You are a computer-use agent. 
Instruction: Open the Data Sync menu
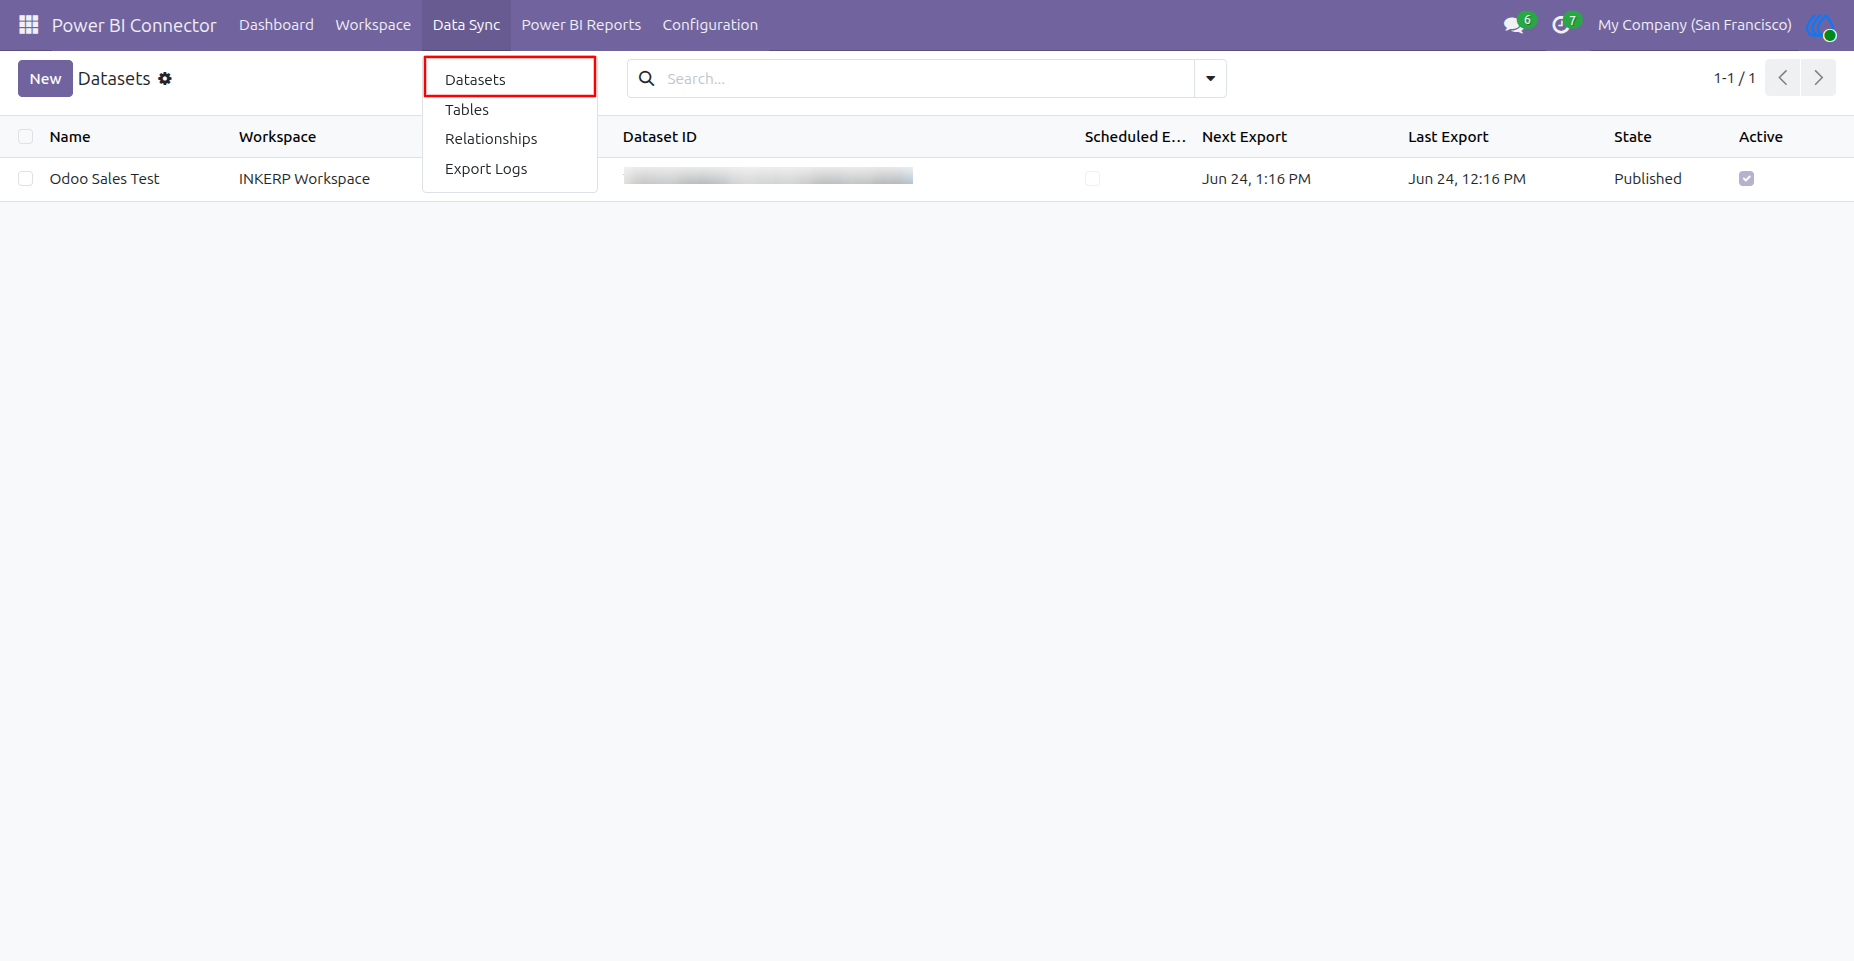466,25
